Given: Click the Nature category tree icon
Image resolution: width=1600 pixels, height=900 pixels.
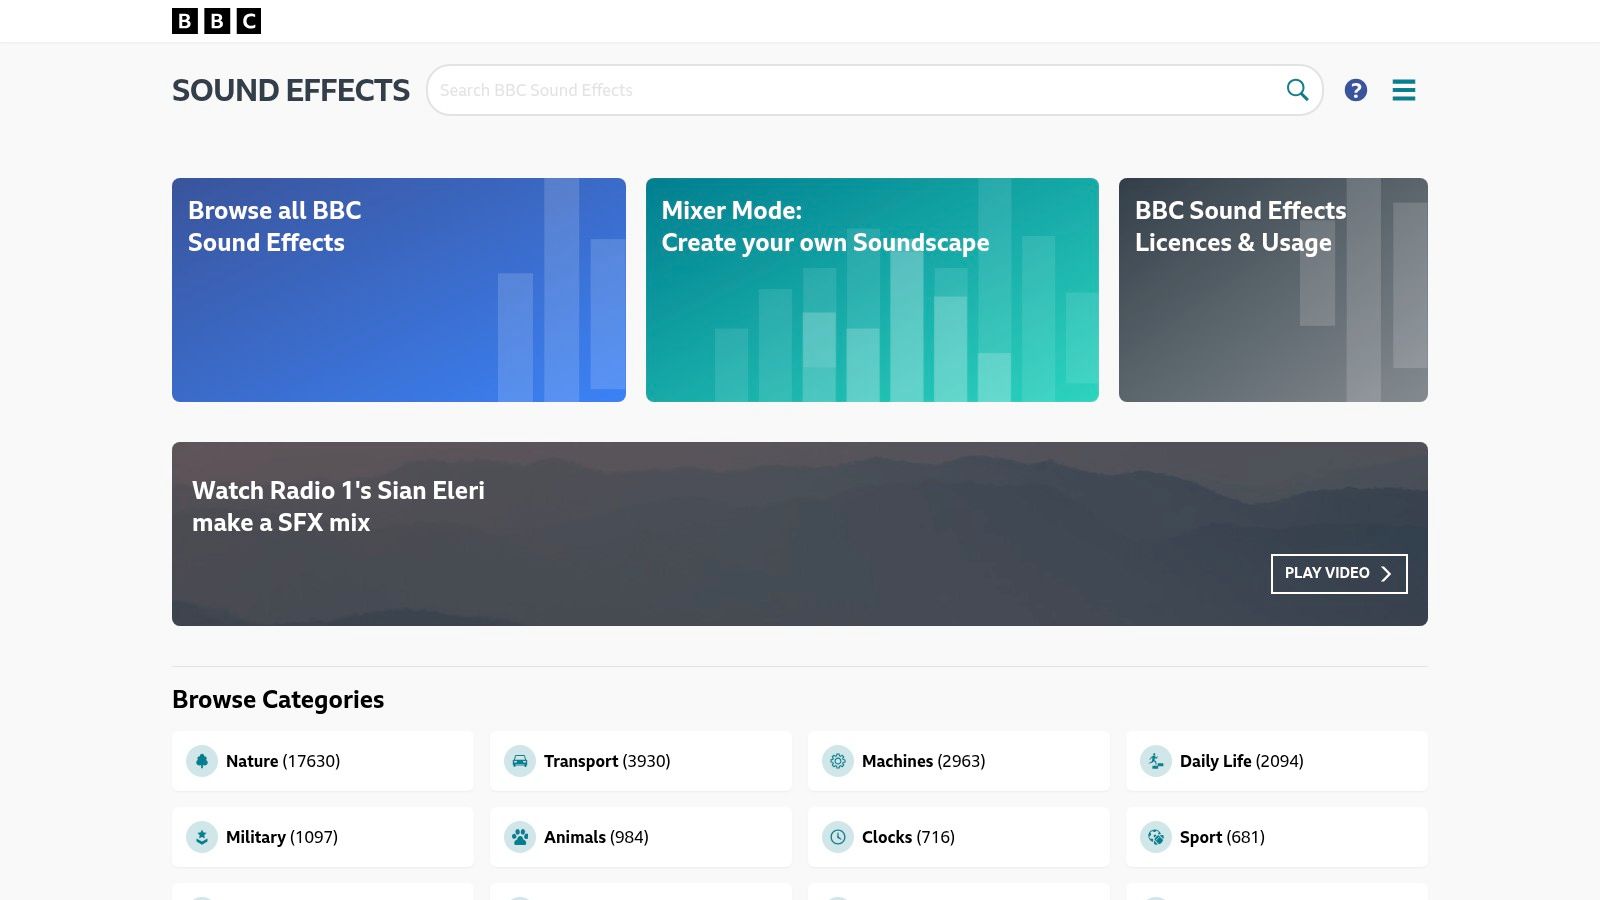Looking at the screenshot, I should tap(202, 761).
